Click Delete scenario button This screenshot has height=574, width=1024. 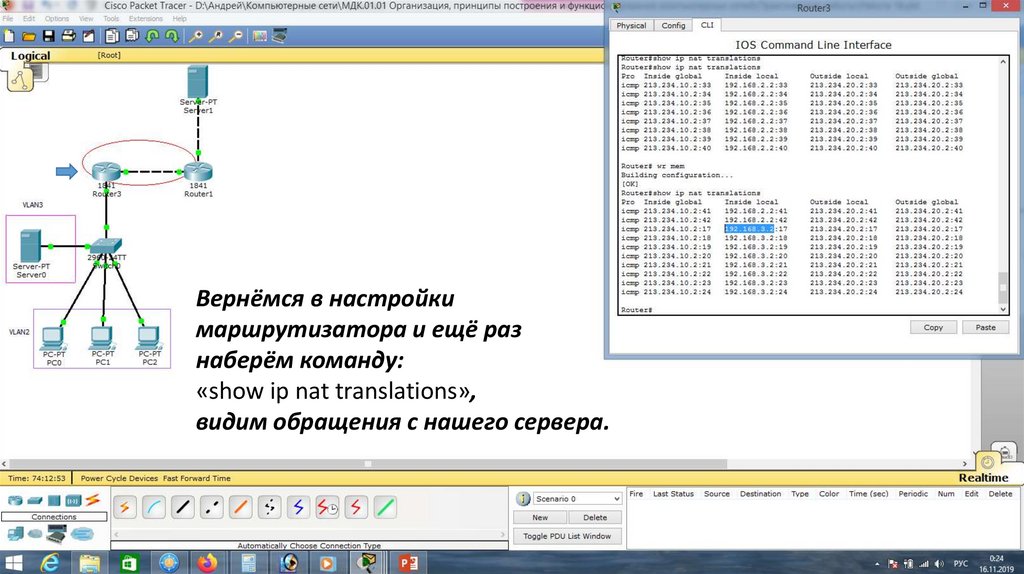click(594, 517)
